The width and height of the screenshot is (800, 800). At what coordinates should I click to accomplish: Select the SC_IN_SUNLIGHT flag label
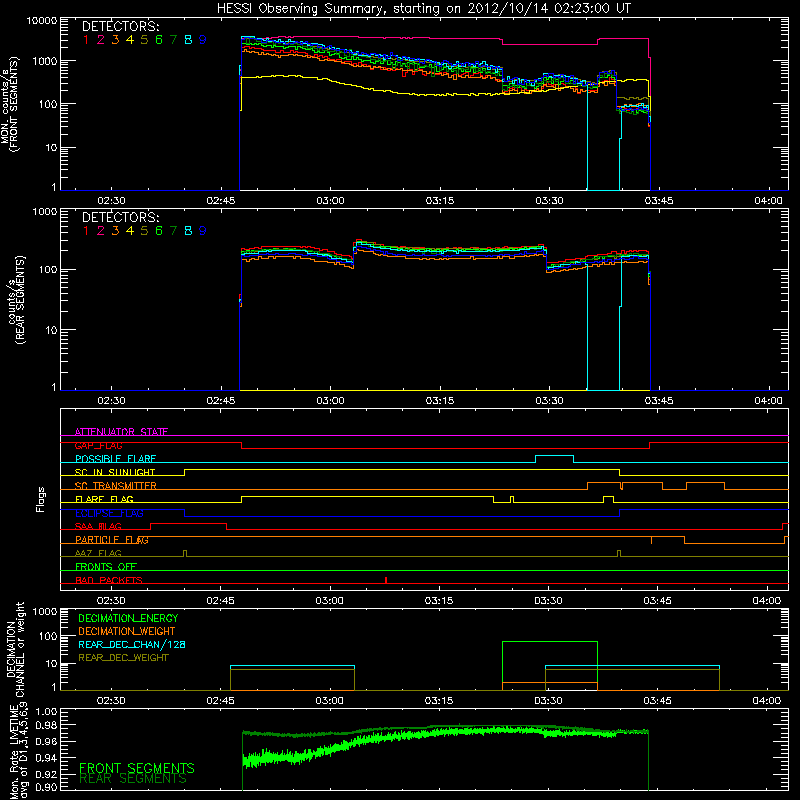click(x=115, y=472)
